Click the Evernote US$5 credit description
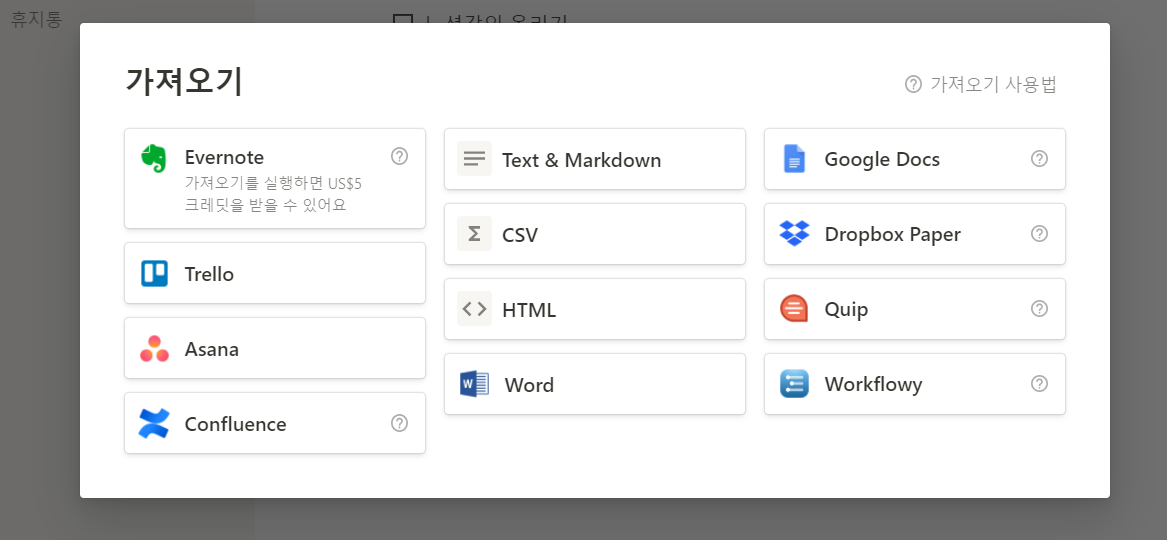Screen dimensions: 1167x540 click(273, 194)
